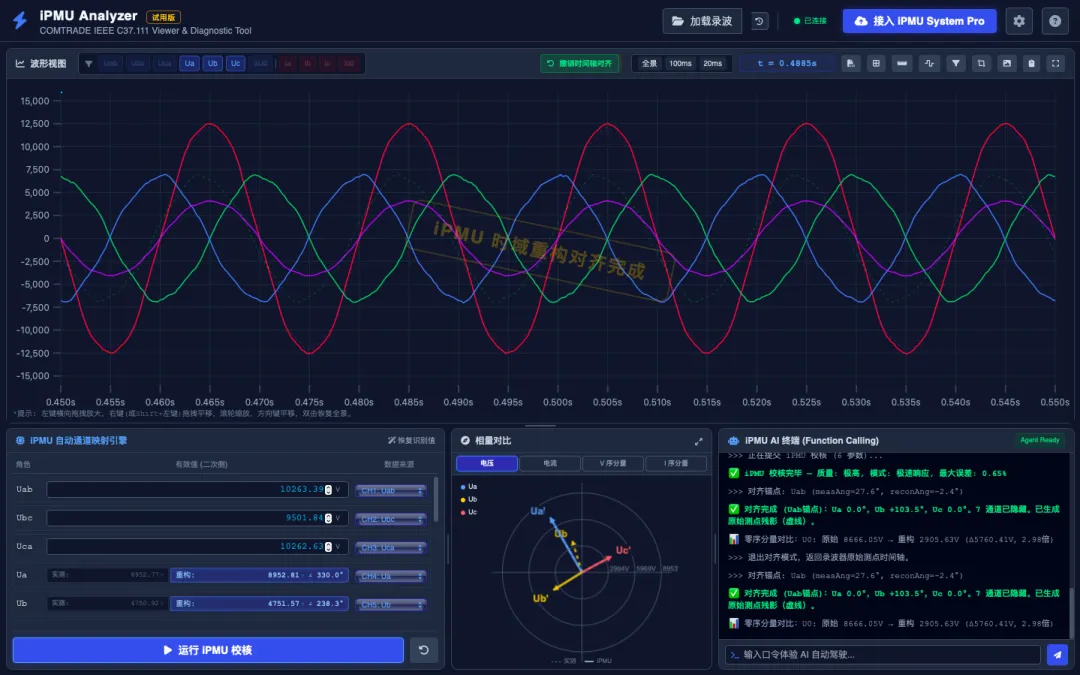This screenshot has width=1080, height=675.
Task: Click the filter funnel icon in right toolbar
Action: point(956,63)
